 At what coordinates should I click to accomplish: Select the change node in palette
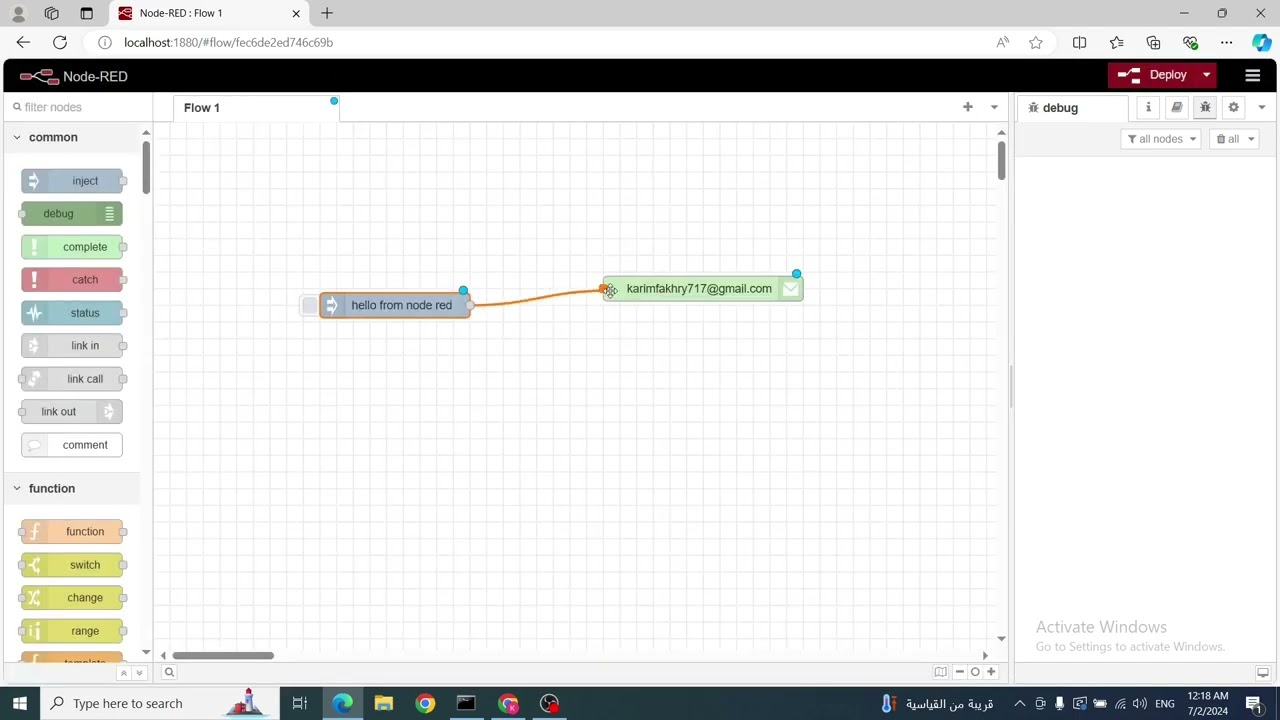click(x=72, y=598)
